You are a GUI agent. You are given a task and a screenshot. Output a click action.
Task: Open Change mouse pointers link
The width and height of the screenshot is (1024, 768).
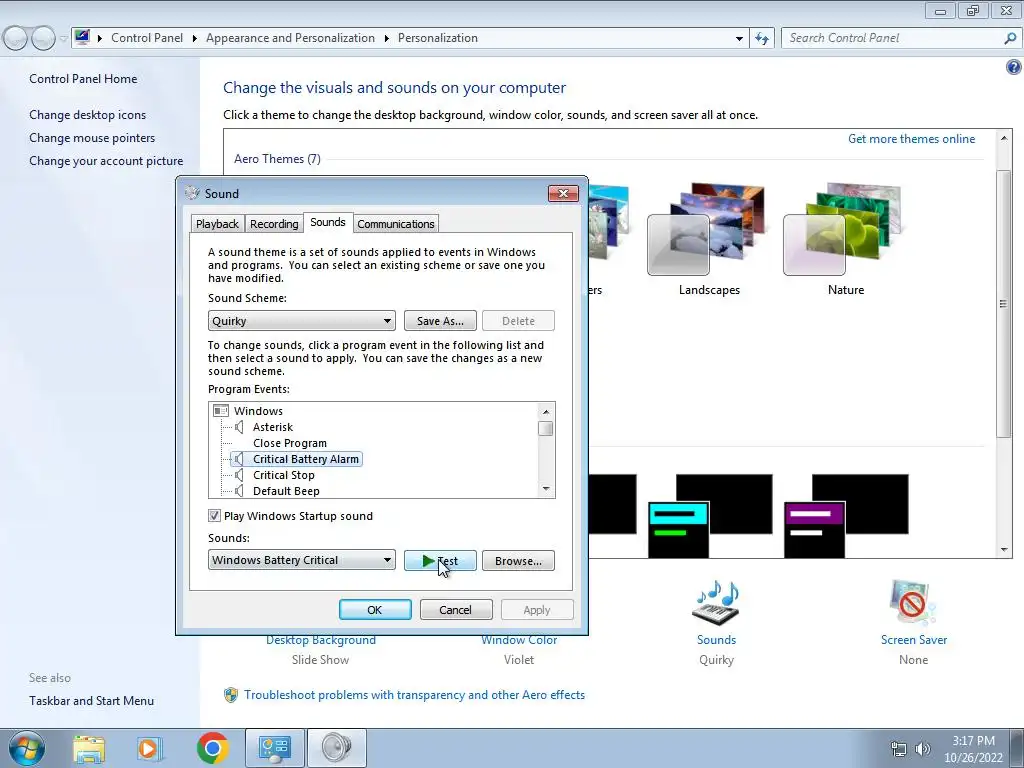[92, 138]
